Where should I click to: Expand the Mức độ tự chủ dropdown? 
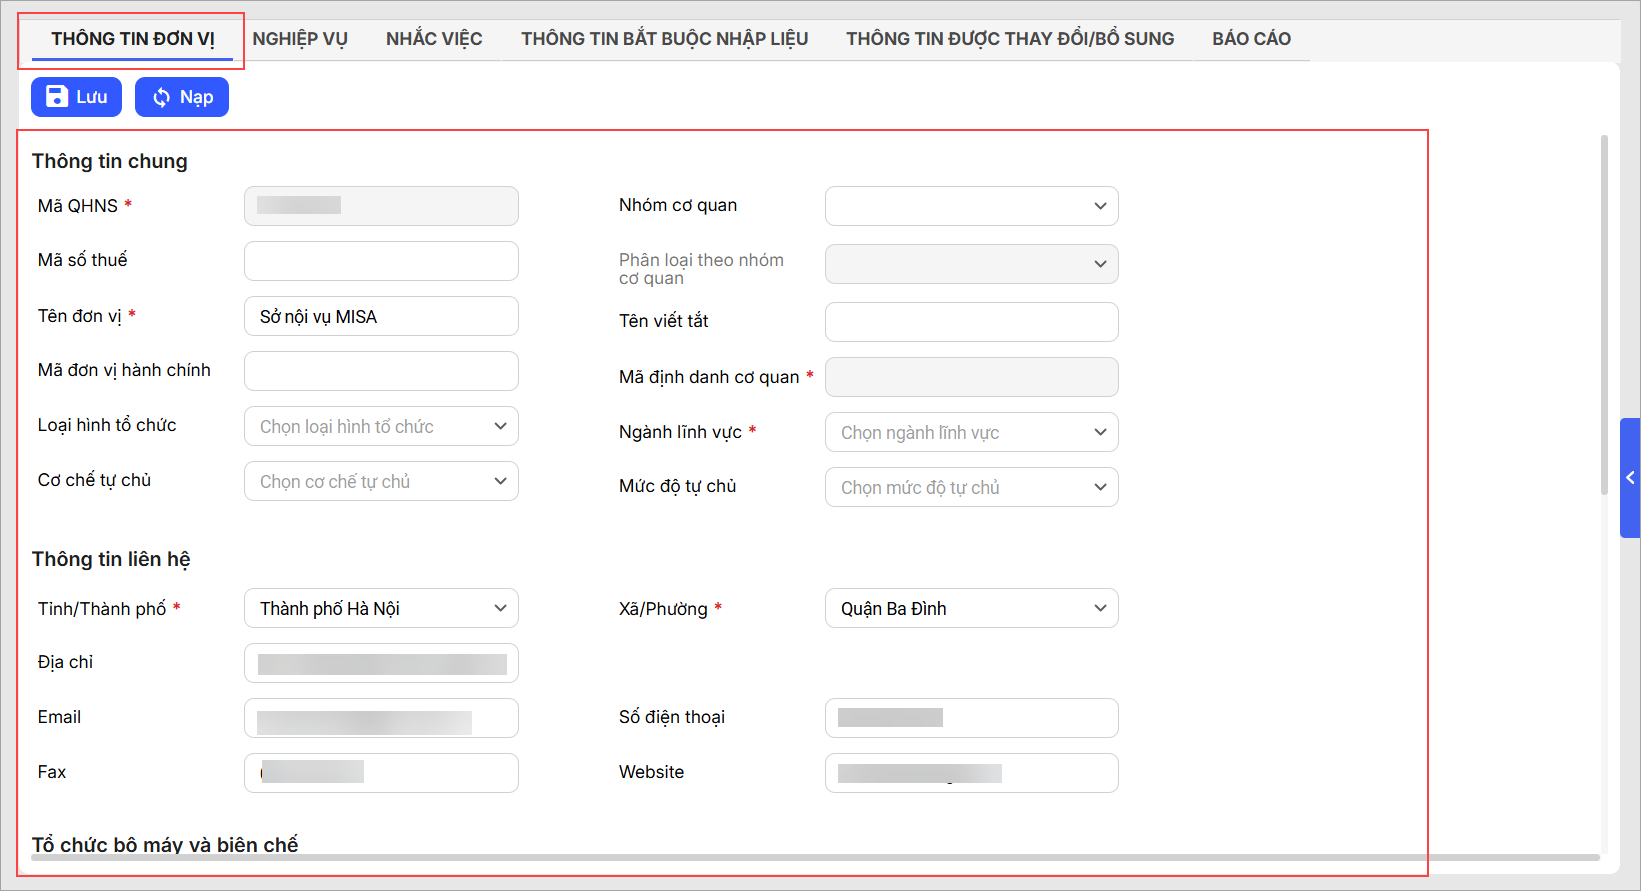pos(971,487)
